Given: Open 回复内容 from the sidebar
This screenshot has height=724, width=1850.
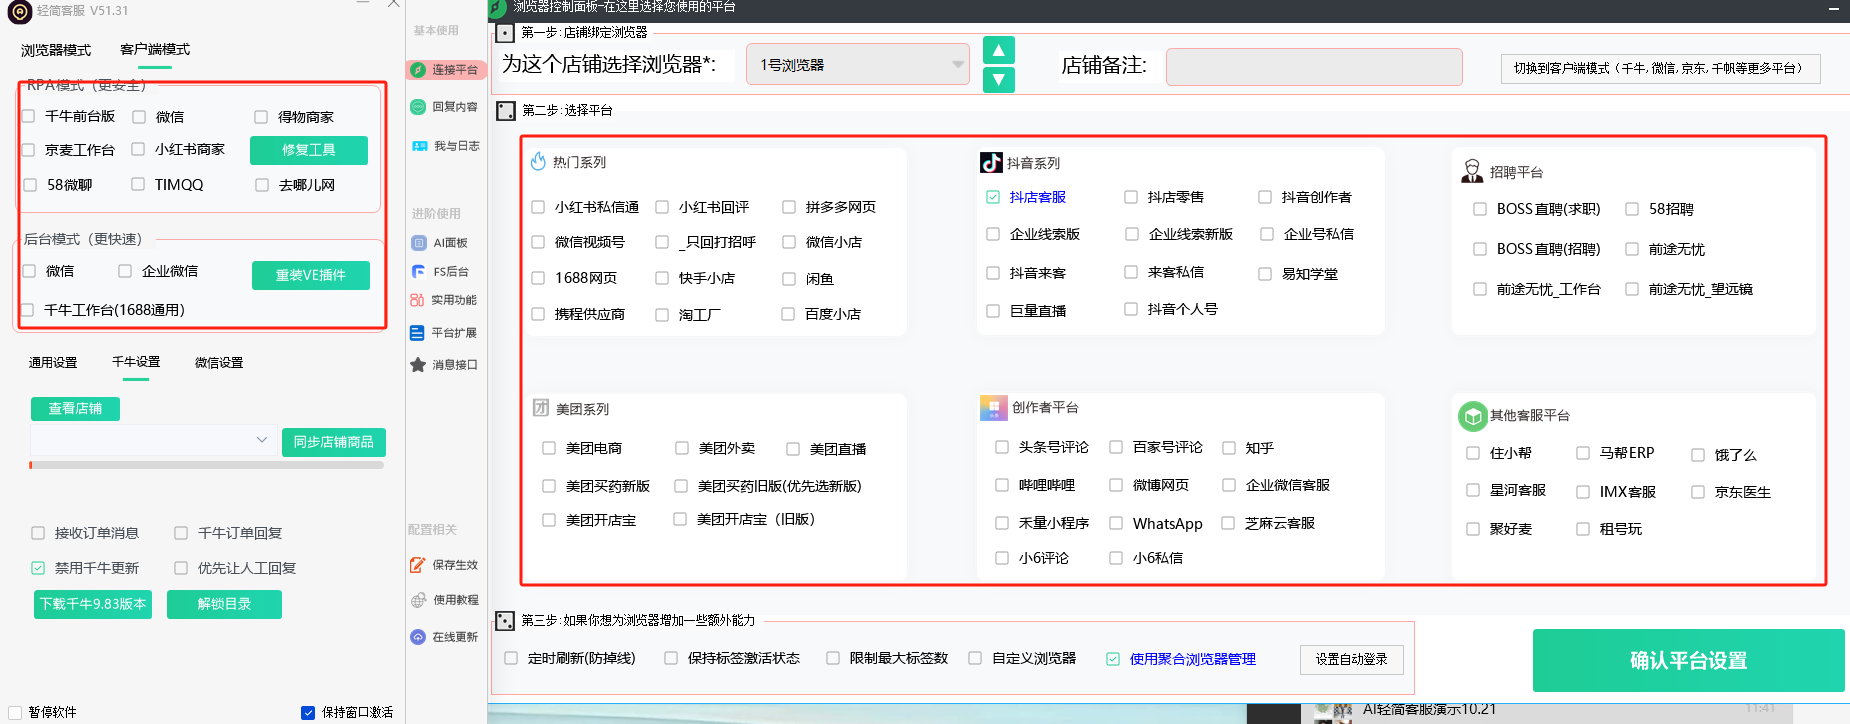Looking at the screenshot, I should pos(418,107).
